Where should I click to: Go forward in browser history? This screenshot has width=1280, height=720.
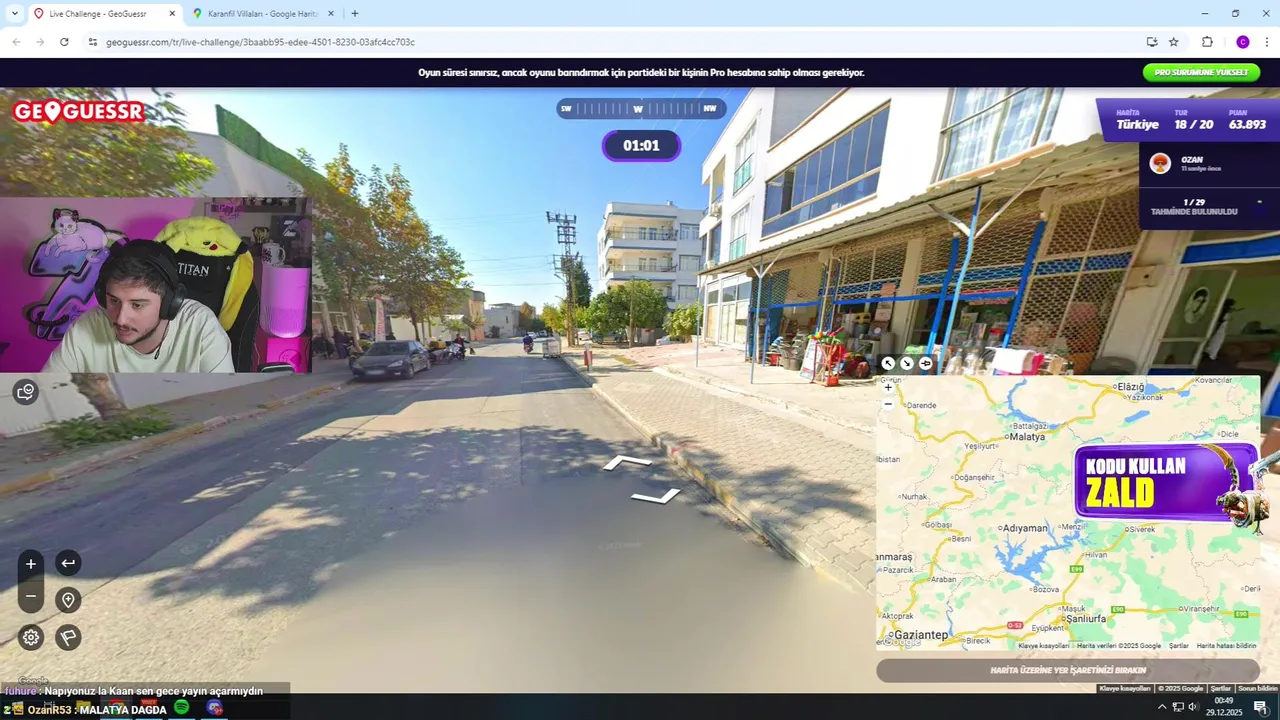(x=40, y=42)
